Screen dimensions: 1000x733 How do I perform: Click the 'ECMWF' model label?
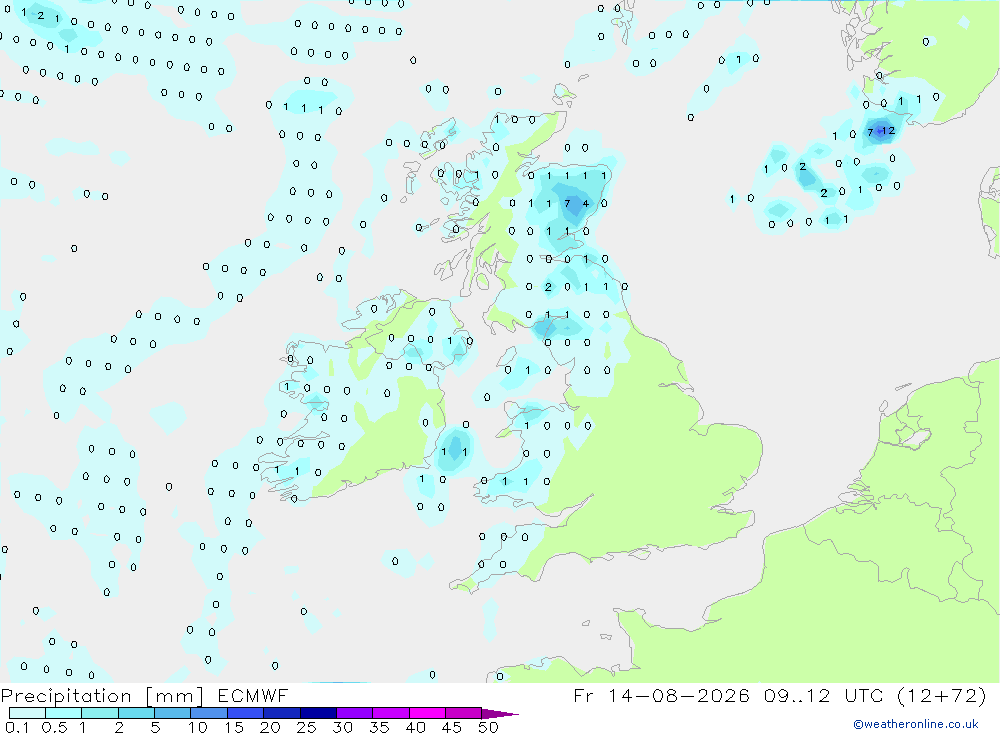[253, 695]
